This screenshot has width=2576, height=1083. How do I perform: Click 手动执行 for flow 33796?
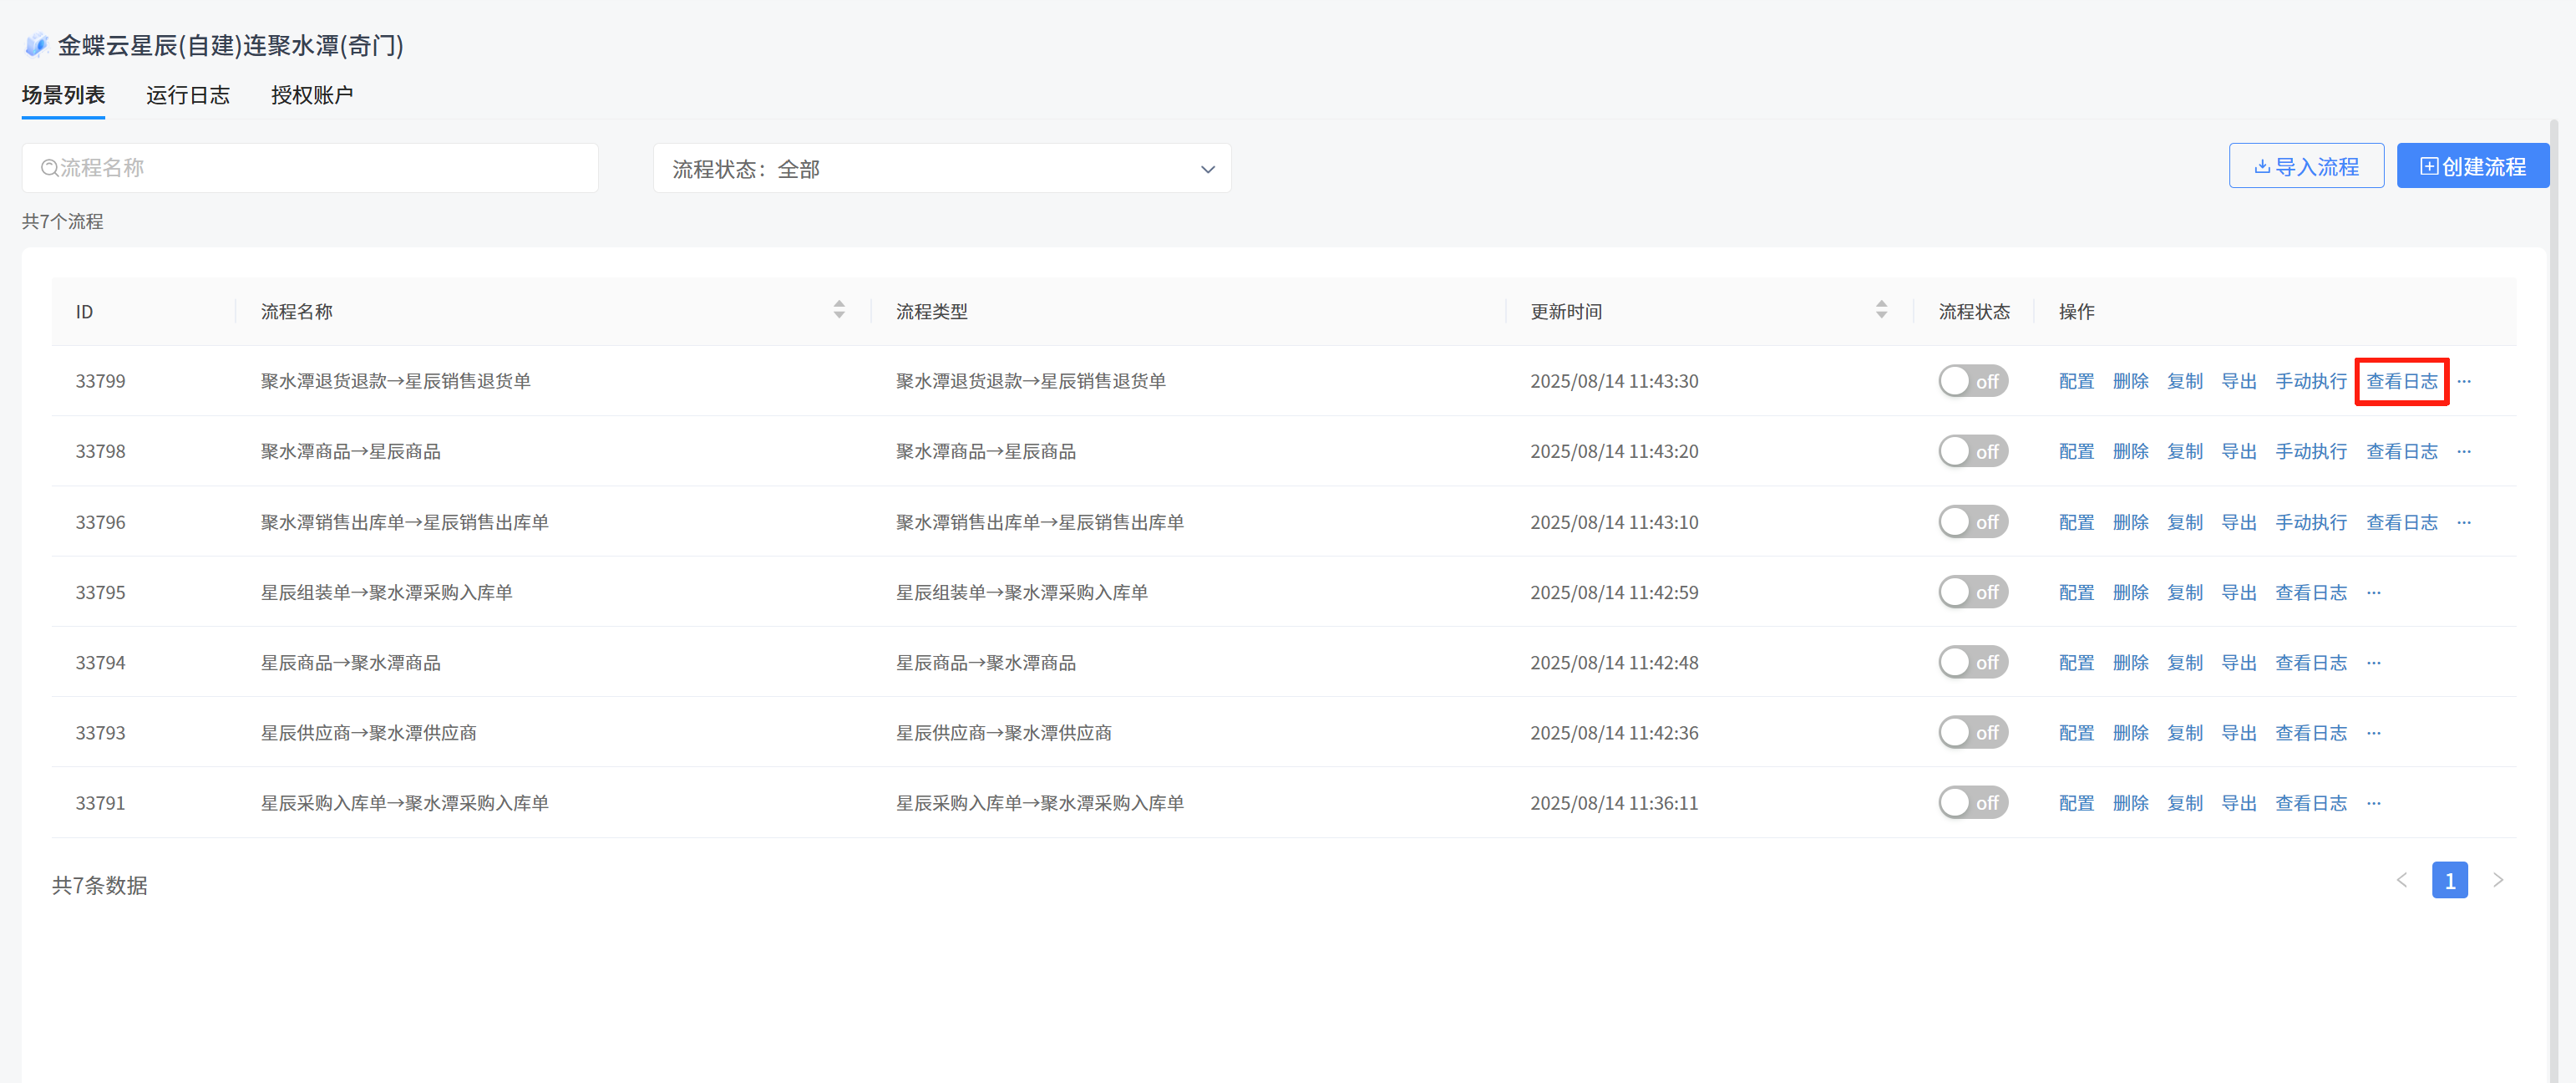[x=2310, y=522]
